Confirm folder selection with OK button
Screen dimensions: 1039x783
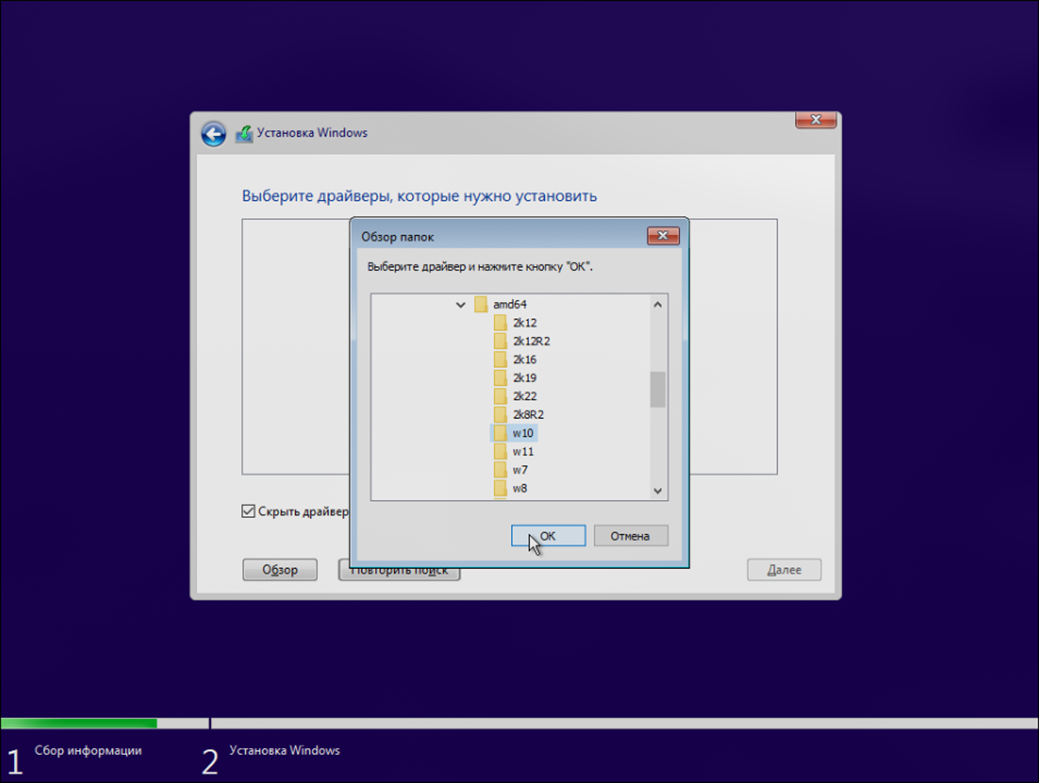(x=548, y=536)
